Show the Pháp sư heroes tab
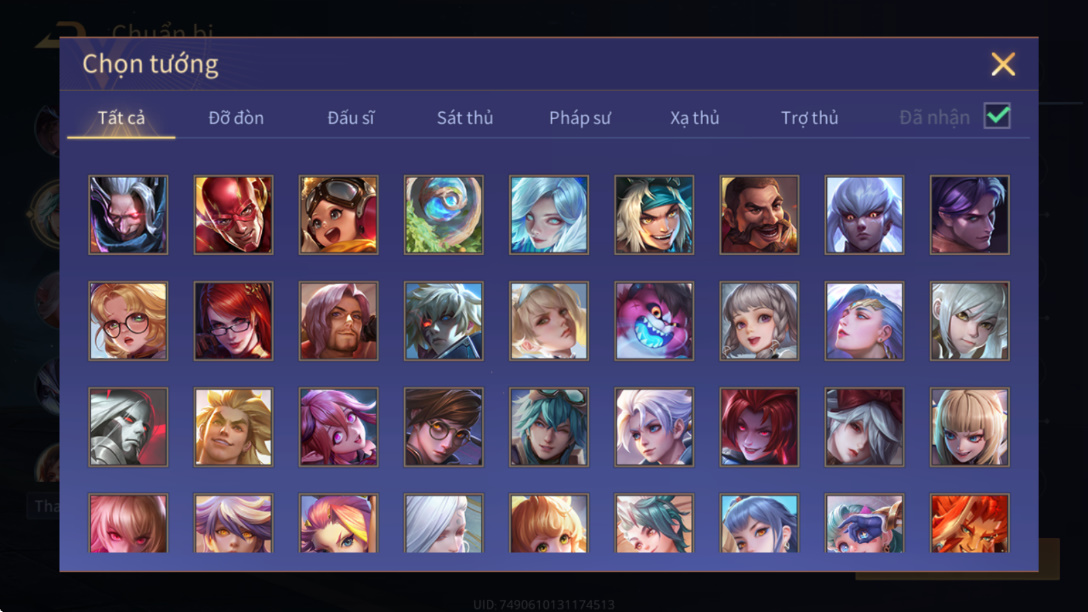 (579, 118)
